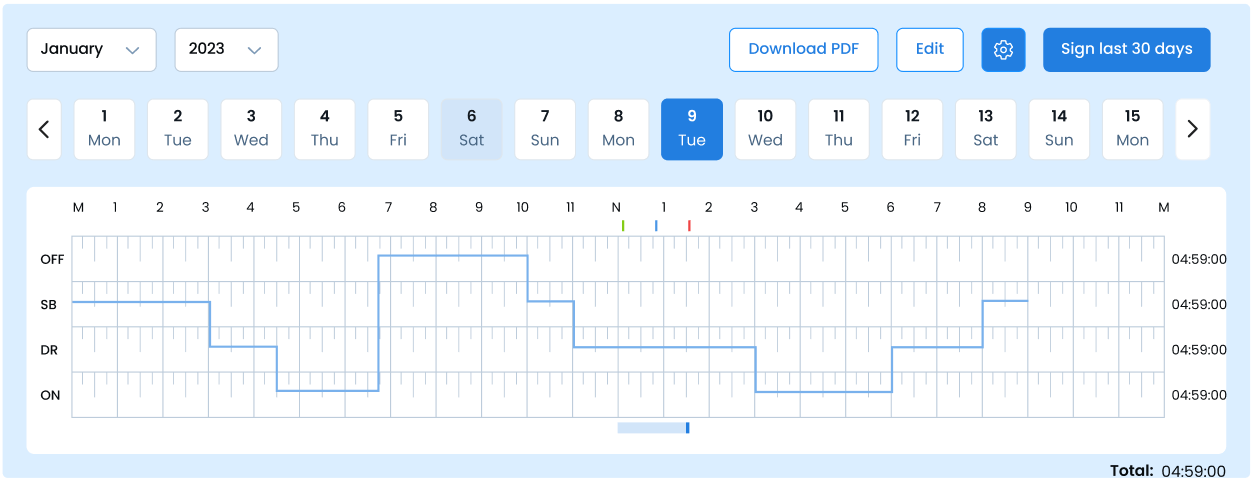Select day 15 Mon
Image resolution: width=1253 pixels, height=484 pixels.
(x=1132, y=129)
